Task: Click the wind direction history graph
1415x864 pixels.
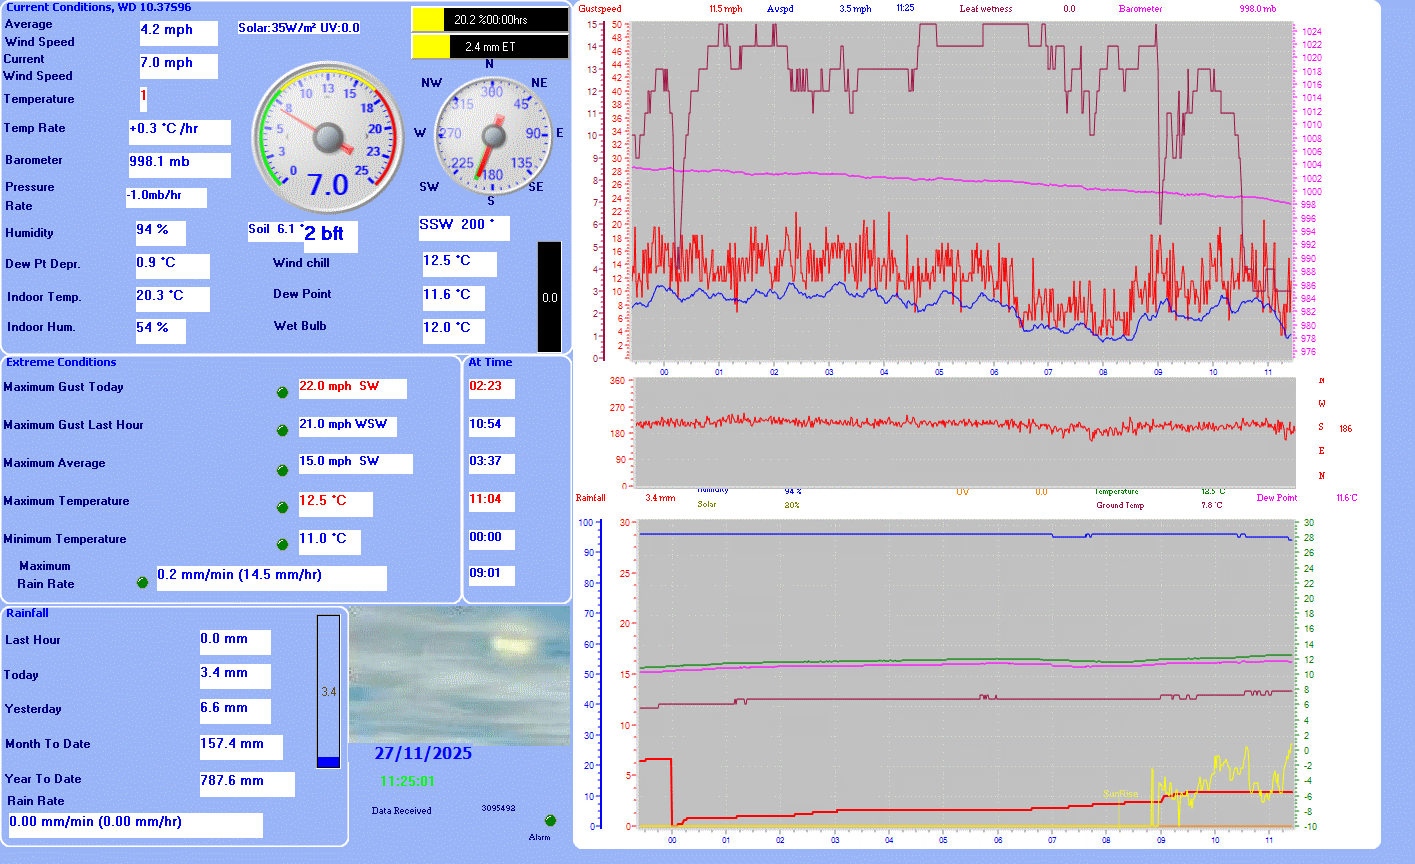Action: click(964, 431)
